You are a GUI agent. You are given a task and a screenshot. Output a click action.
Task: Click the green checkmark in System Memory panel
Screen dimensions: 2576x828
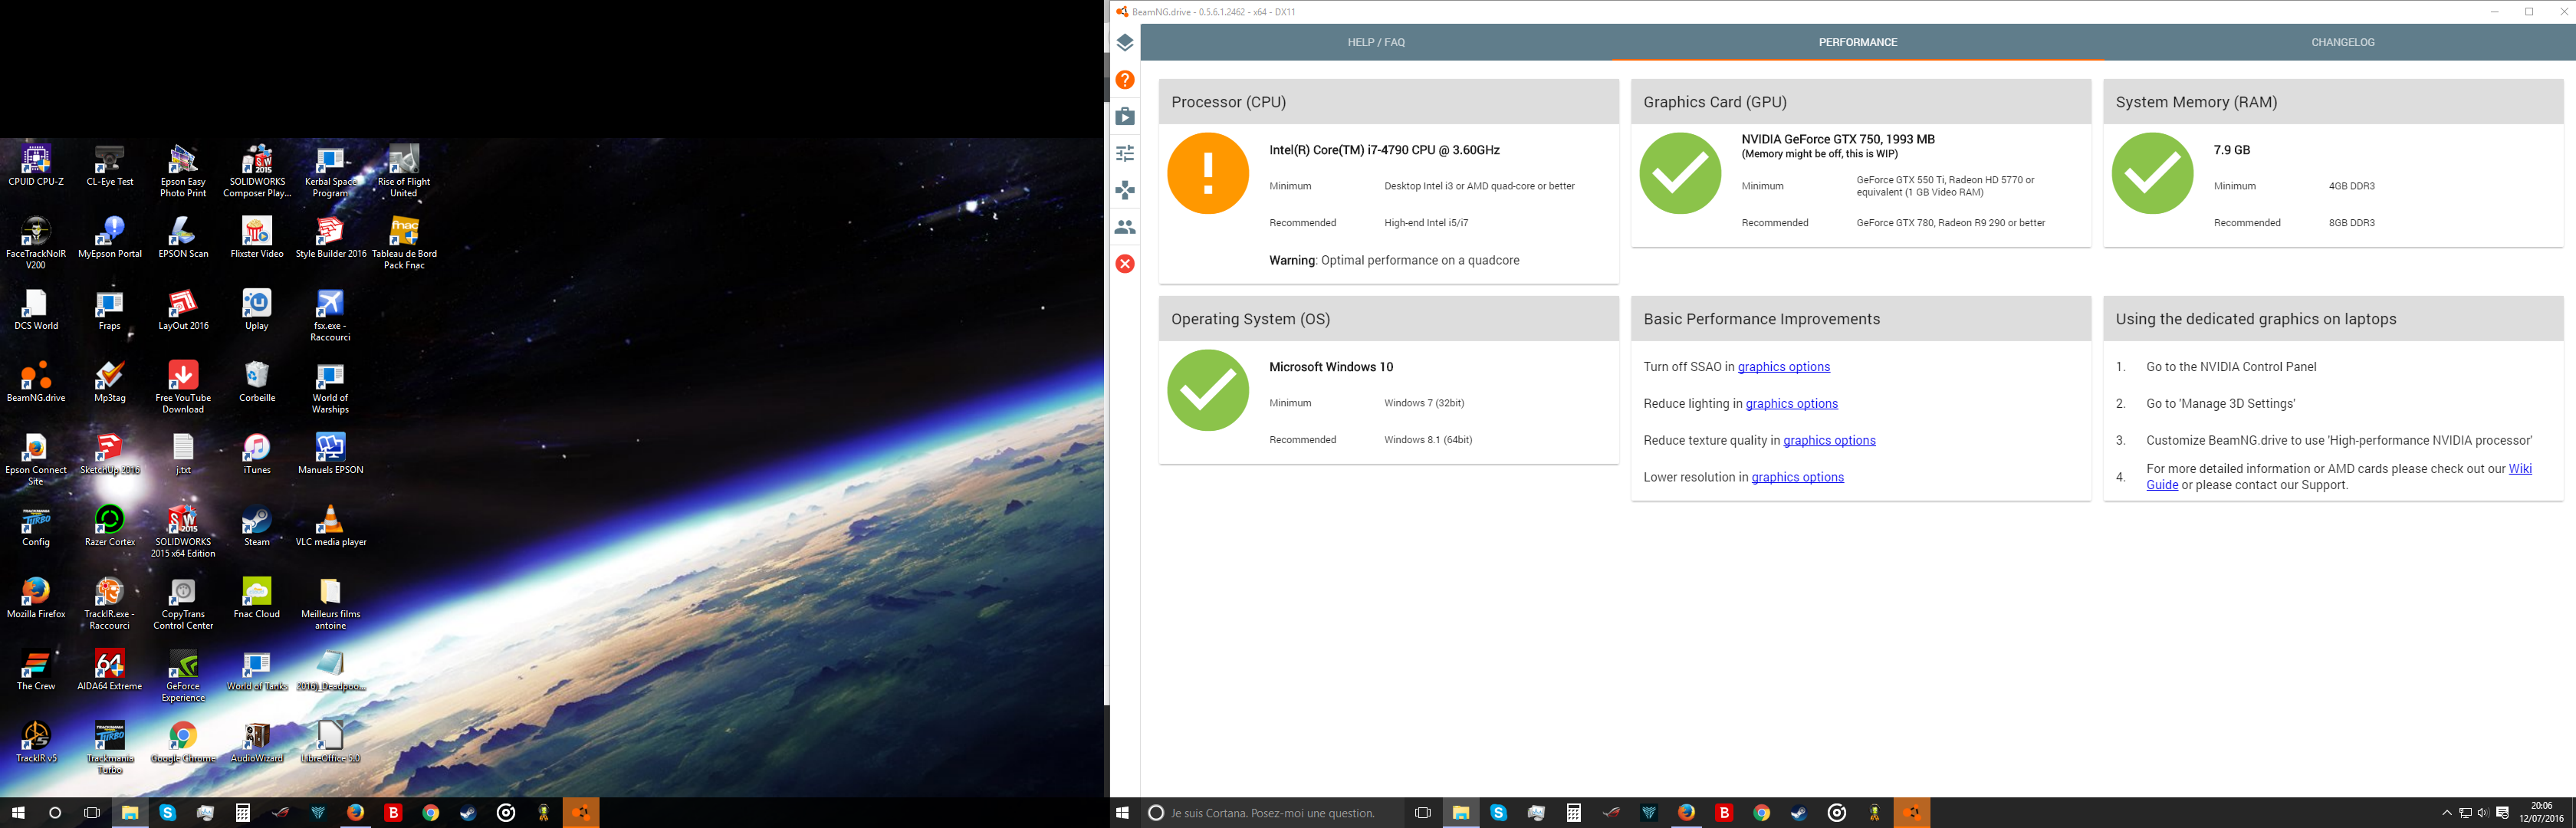[2152, 173]
